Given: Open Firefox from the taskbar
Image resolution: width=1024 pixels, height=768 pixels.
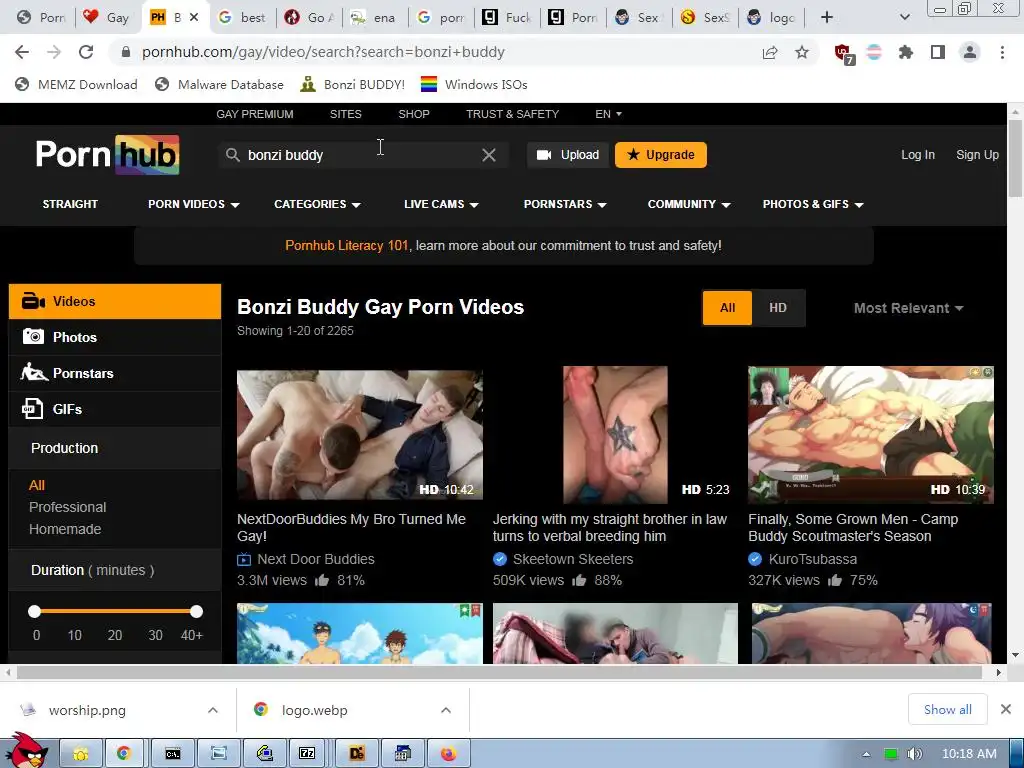Looking at the screenshot, I should pyautogui.click(x=449, y=754).
